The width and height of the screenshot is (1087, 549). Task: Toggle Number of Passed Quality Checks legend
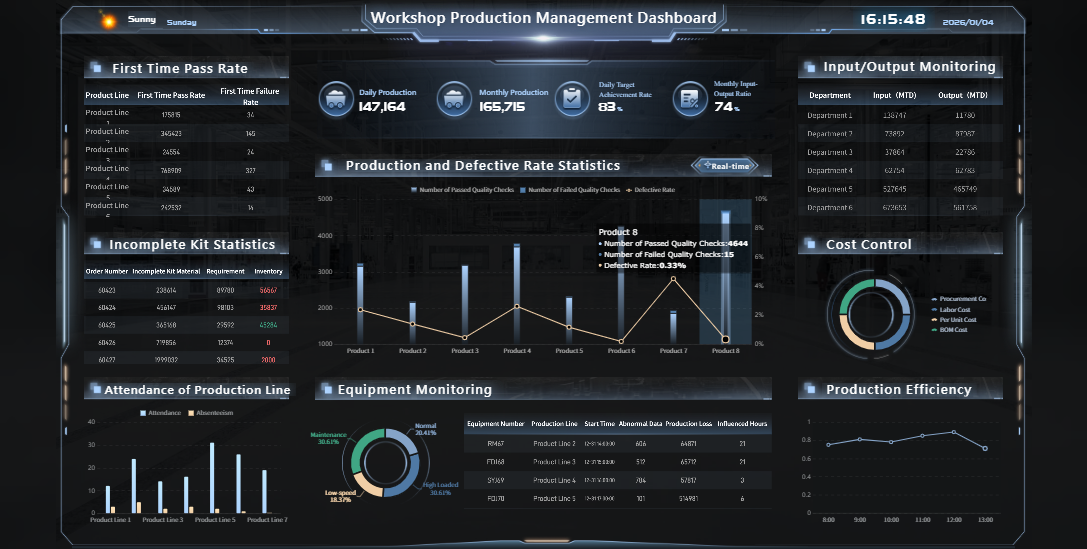coord(462,190)
